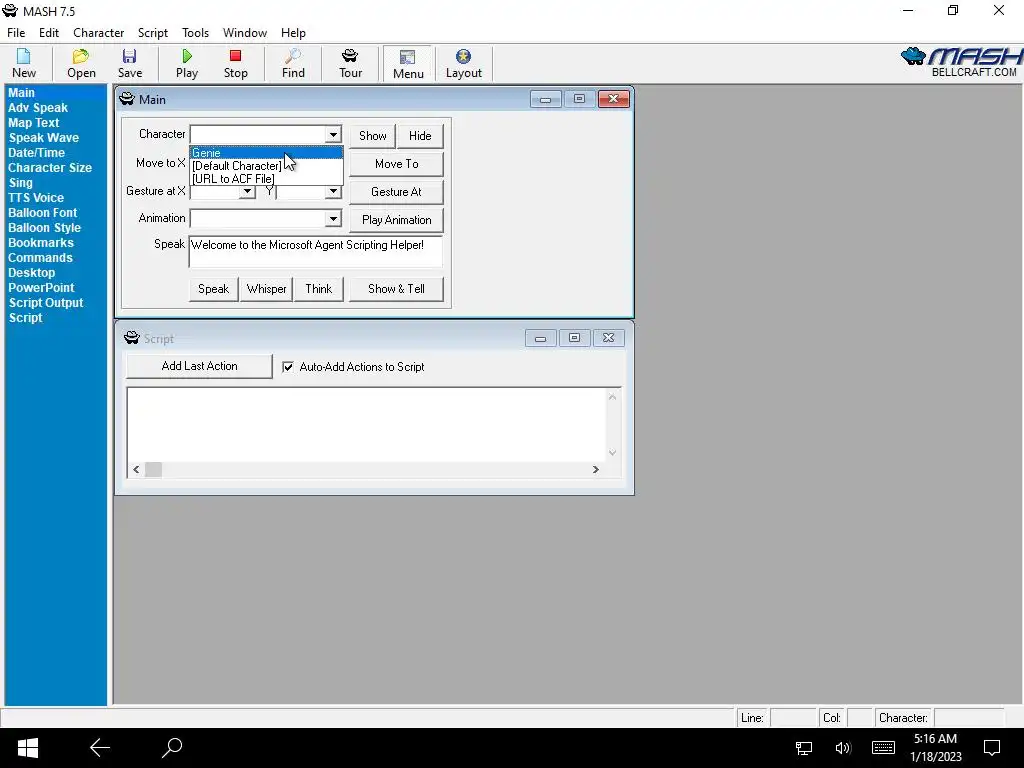Click the Think button
1024x768 pixels.
coord(319,289)
